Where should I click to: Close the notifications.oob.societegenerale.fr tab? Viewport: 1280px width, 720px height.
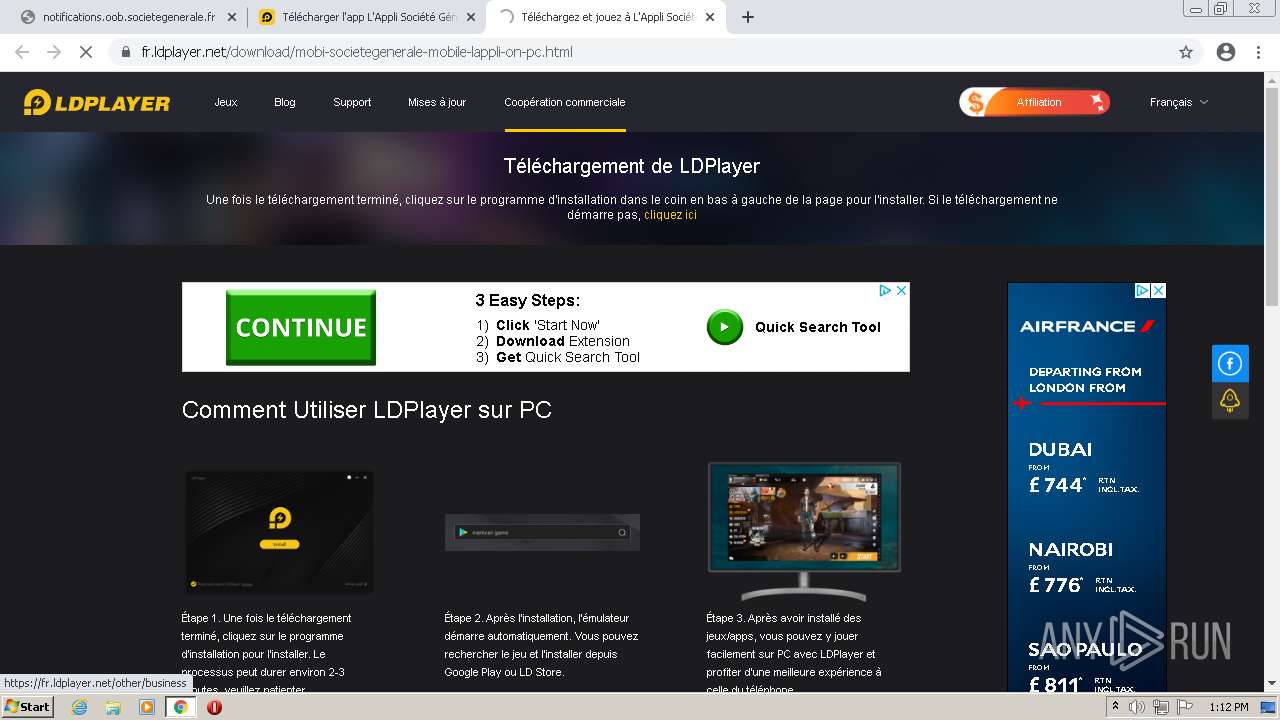(x=232, y=17)
